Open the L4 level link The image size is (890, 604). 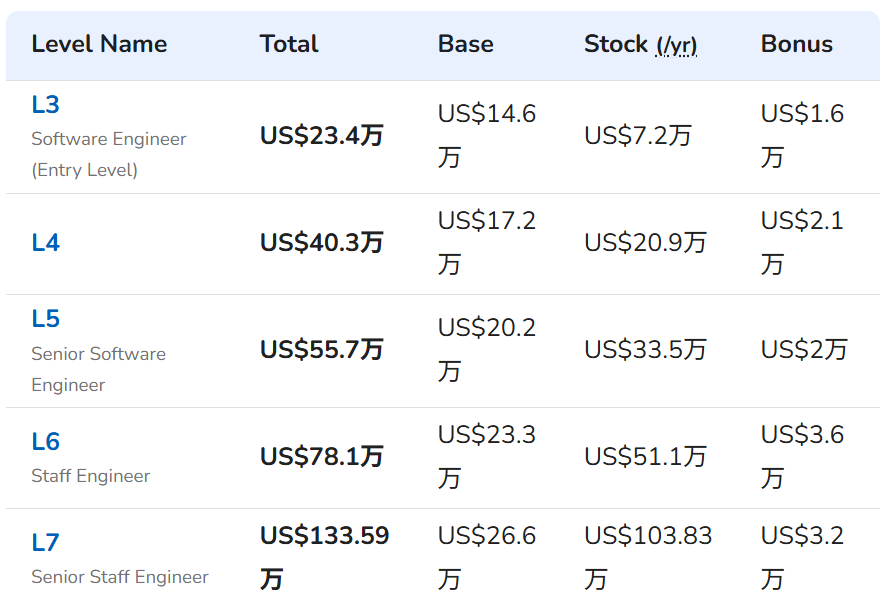[45, 243]
